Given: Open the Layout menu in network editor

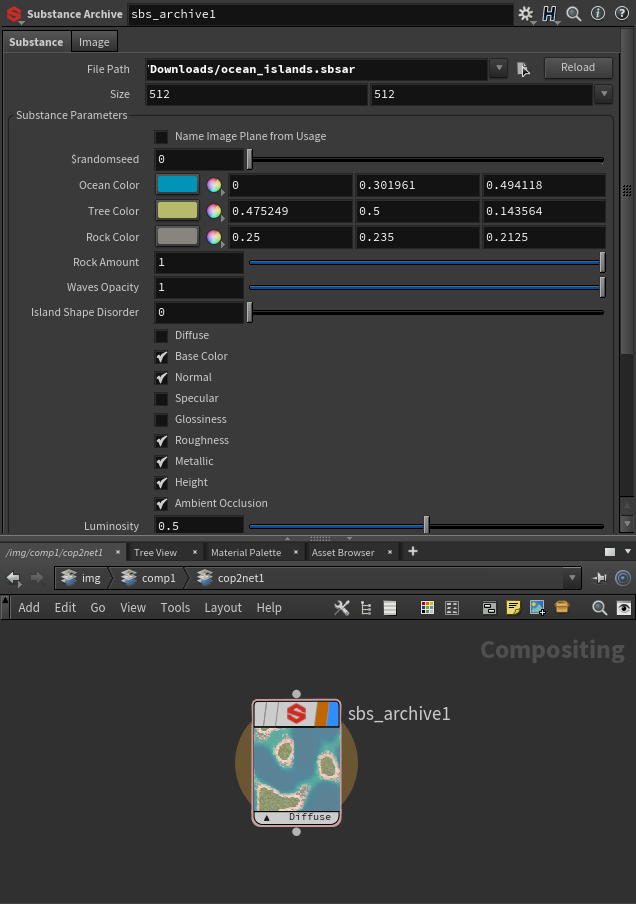Looking at the screenshot, I should 222,607.
